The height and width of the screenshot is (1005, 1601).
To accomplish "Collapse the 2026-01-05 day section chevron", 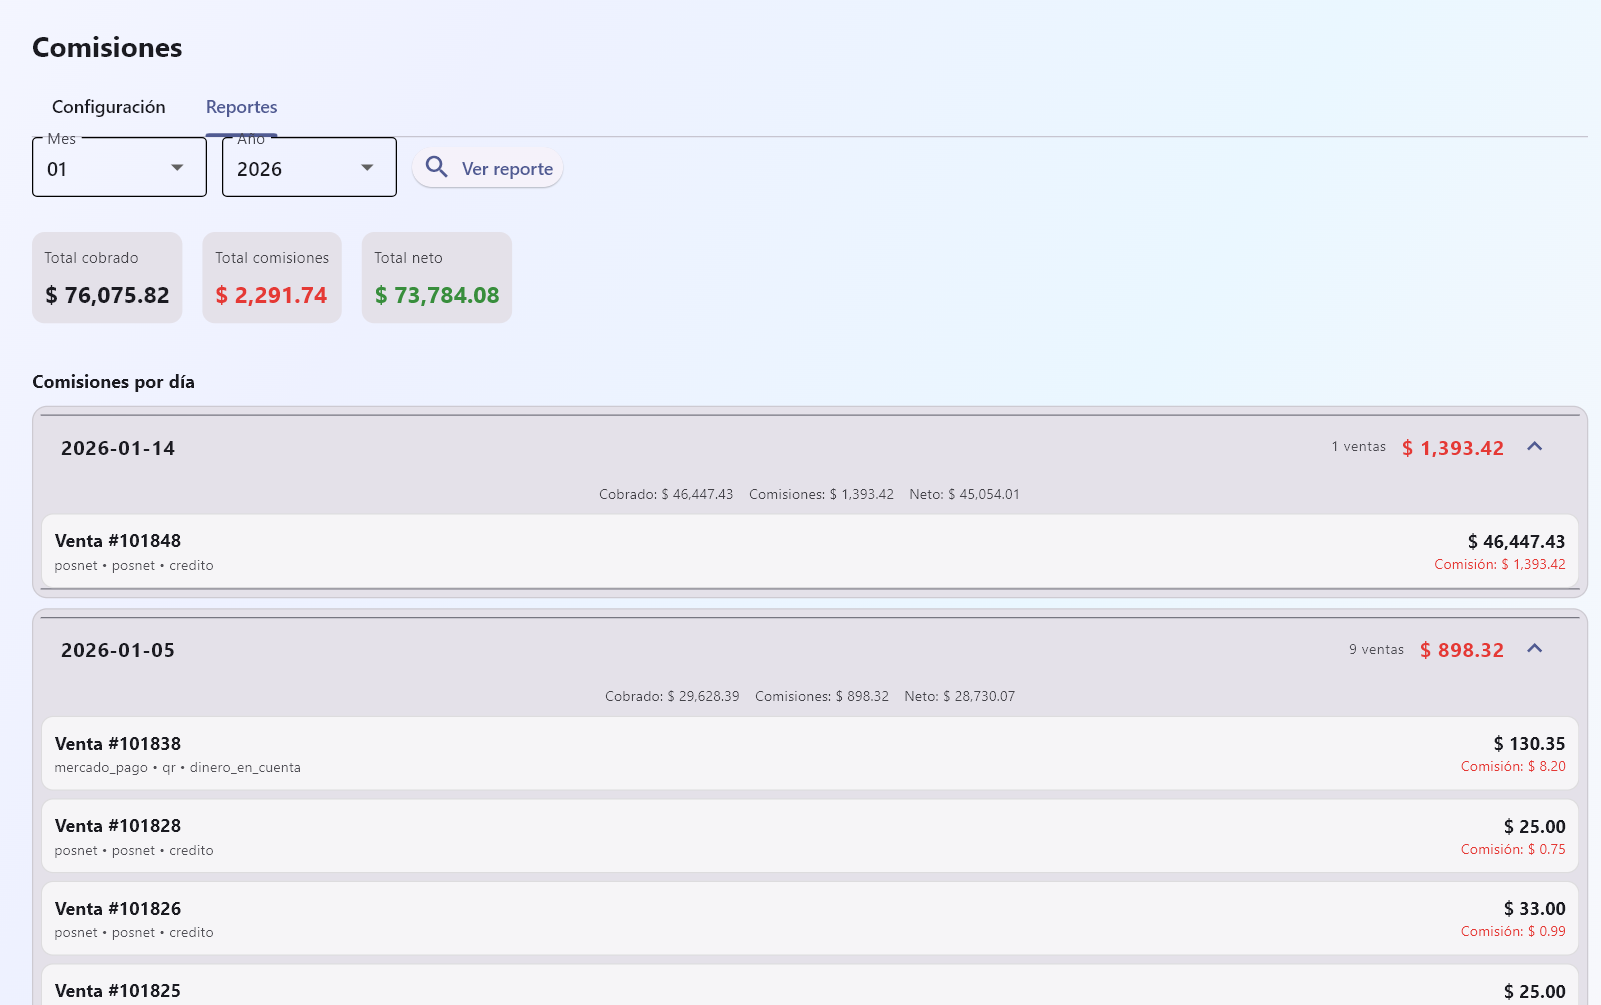I will click(x=1534, y=649).
